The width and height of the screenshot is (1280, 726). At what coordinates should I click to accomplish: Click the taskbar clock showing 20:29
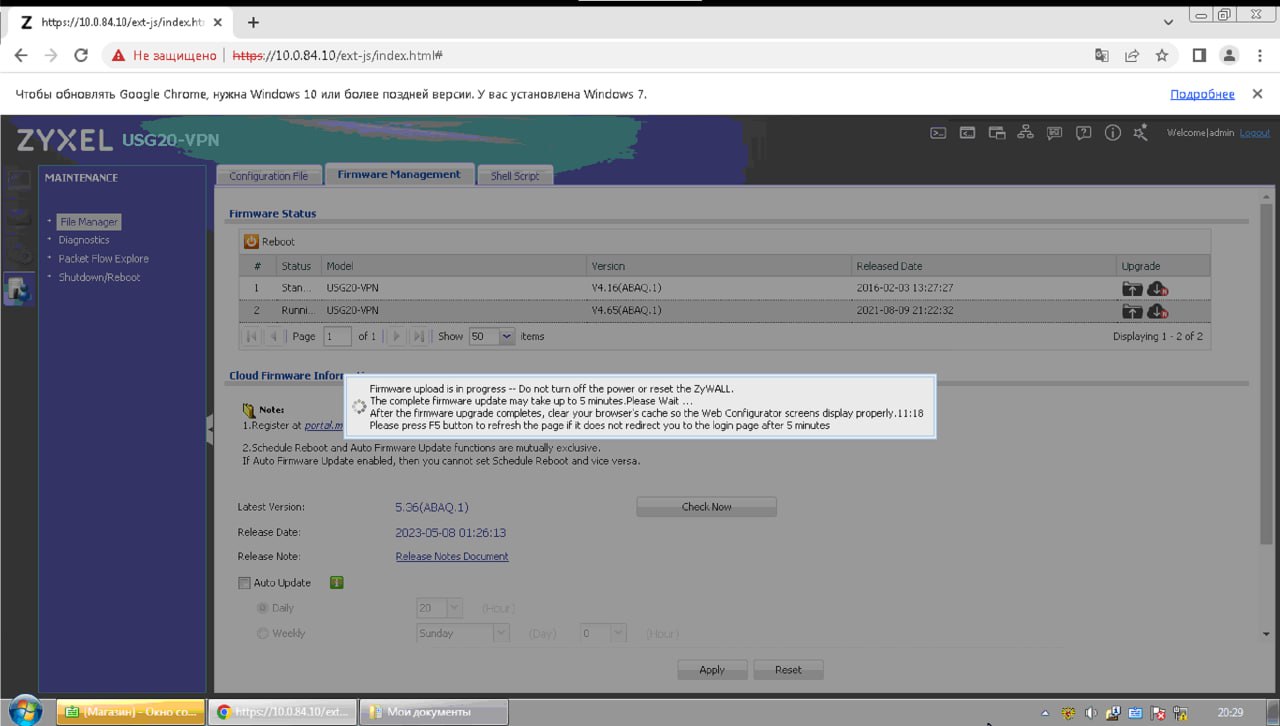point(1230,713)
